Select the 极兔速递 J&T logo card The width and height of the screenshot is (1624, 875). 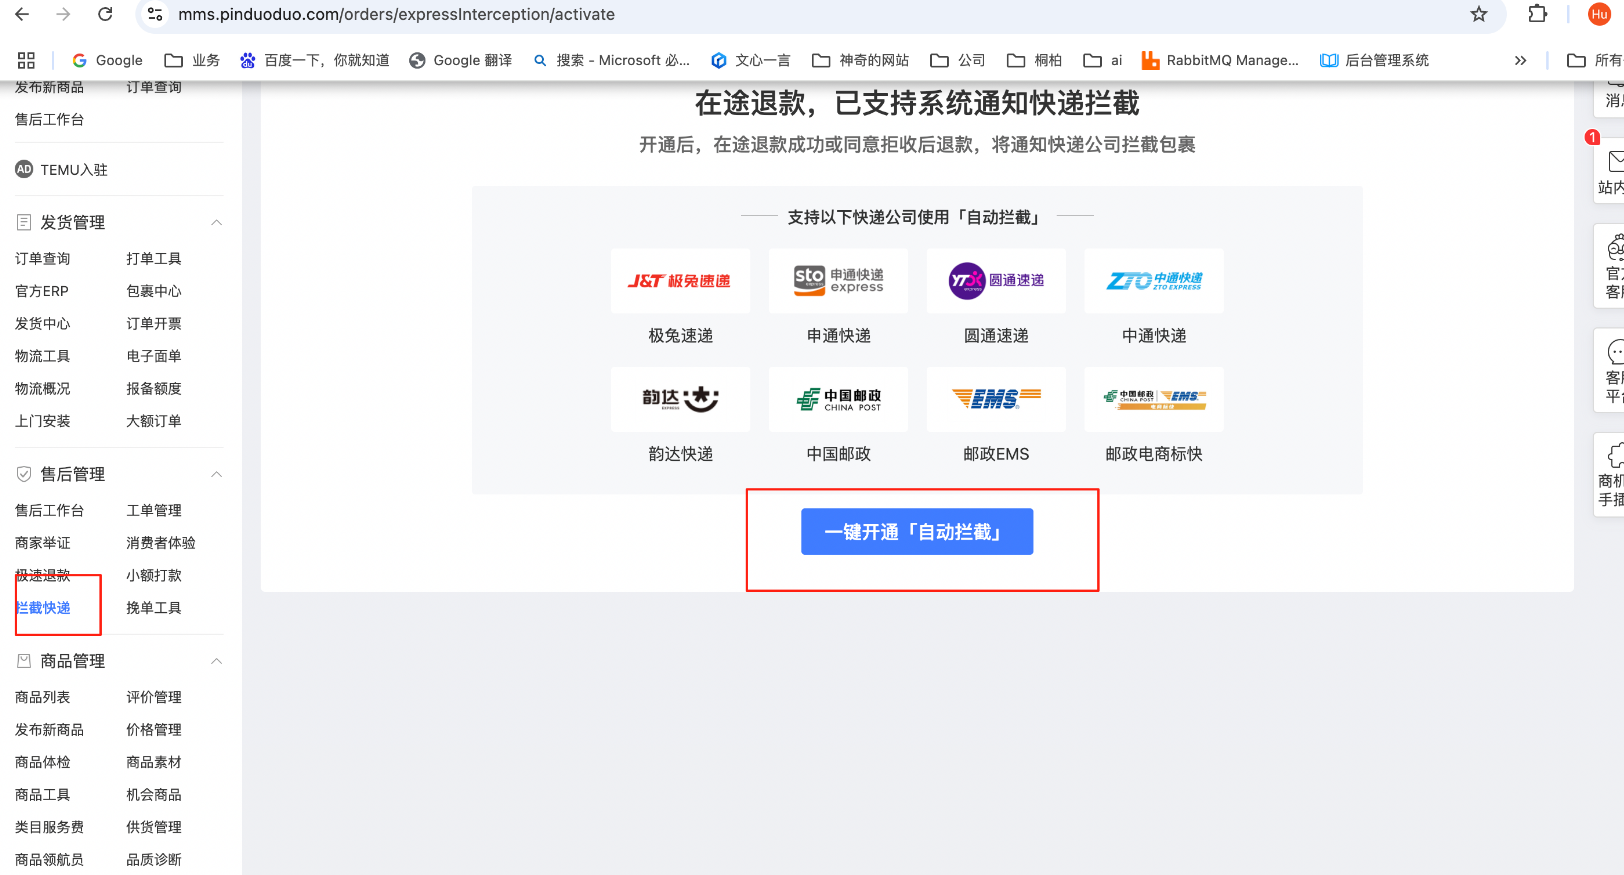[680, 281]
